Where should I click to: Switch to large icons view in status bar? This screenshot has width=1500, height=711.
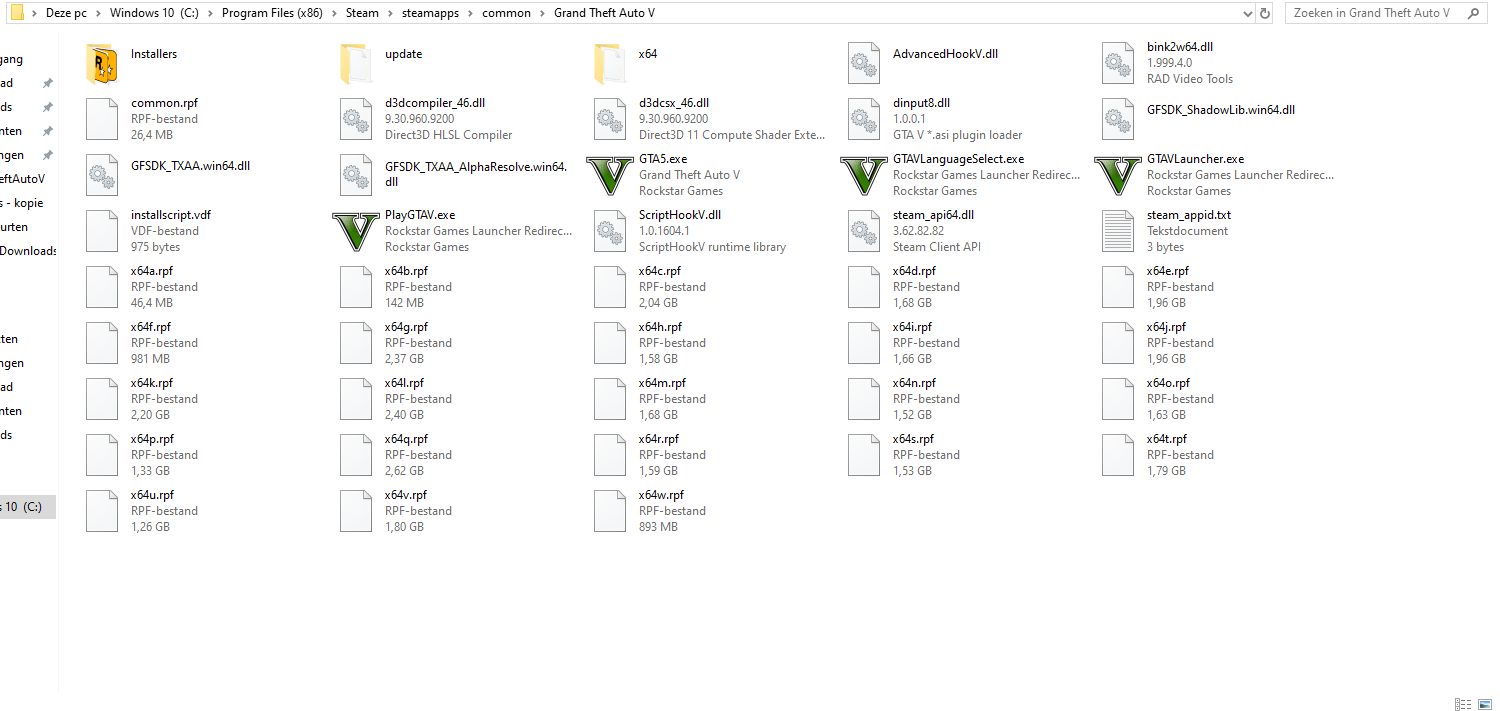[x=1484, y=704]
